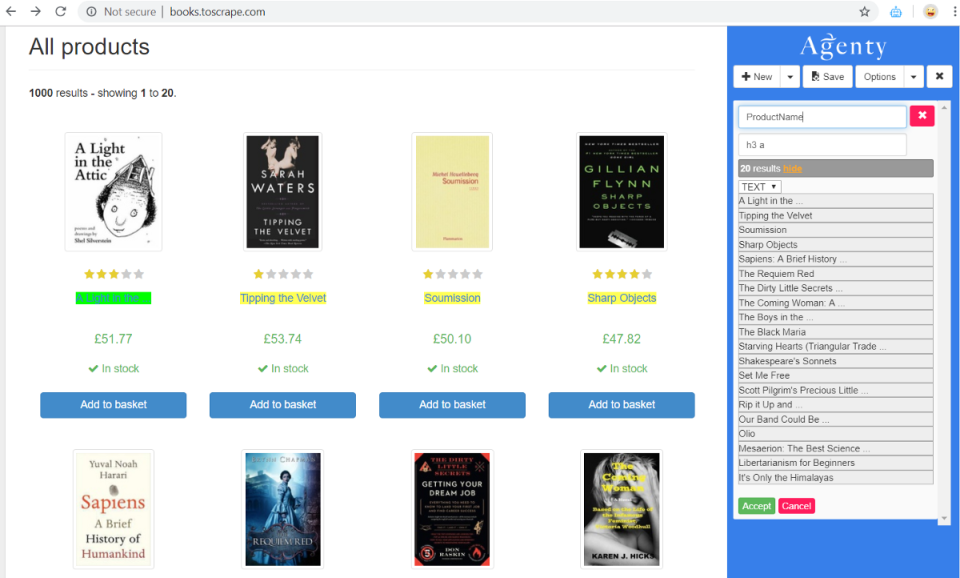Remove the ProductName field via red X icon
The height and width of the screenshot is (578, 960).
pyautogui.click(x=921, y=116)
